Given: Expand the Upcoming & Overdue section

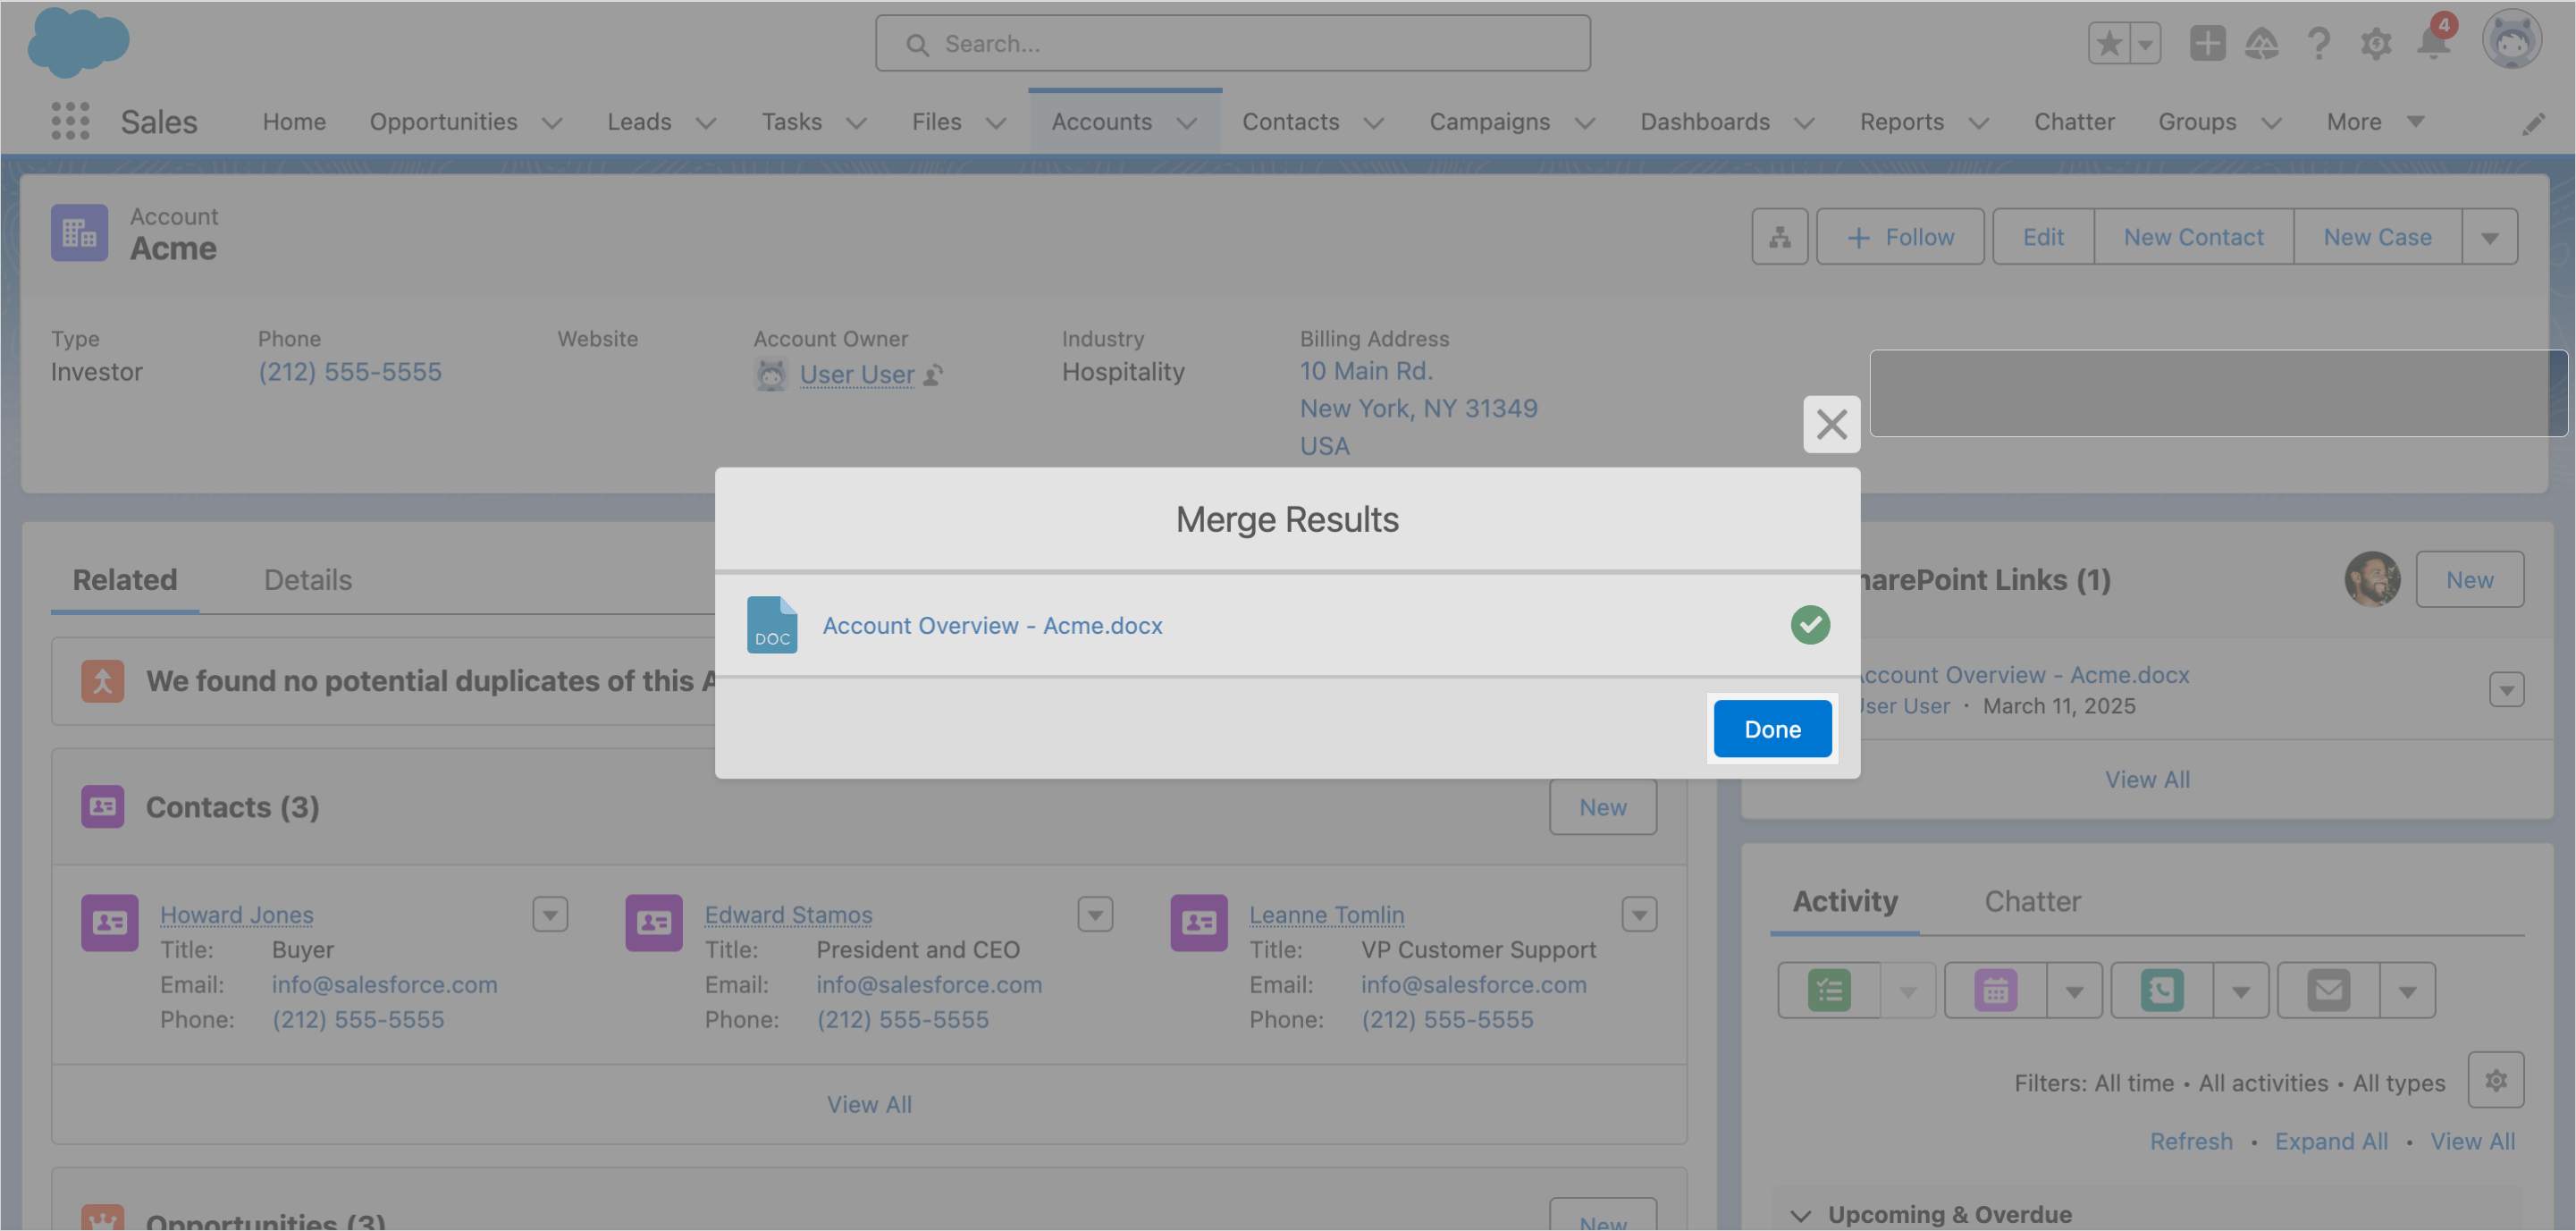Looking at the screenshot, I should click(x=1800, y=1214).
